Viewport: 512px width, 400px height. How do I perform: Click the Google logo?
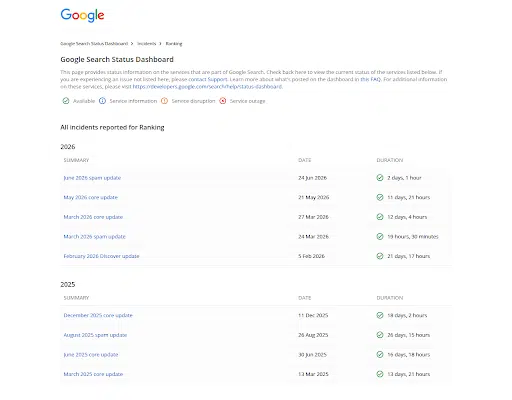[x=82, y=15]
